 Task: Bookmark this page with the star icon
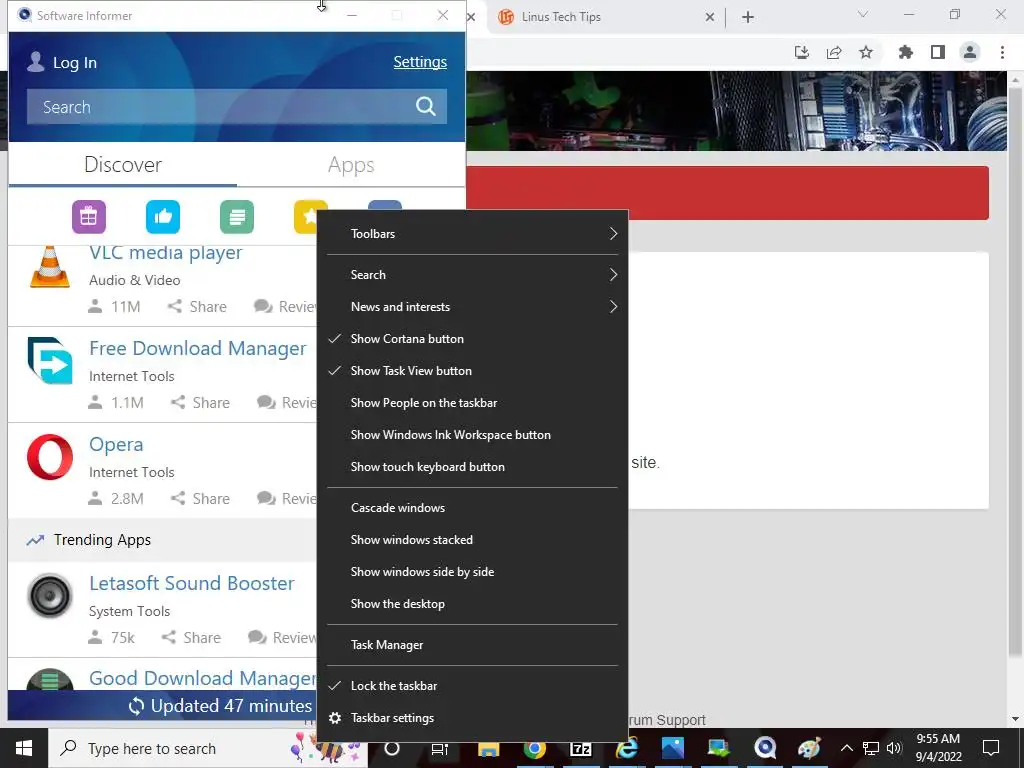pyautogui.click(x=866, y=52)
